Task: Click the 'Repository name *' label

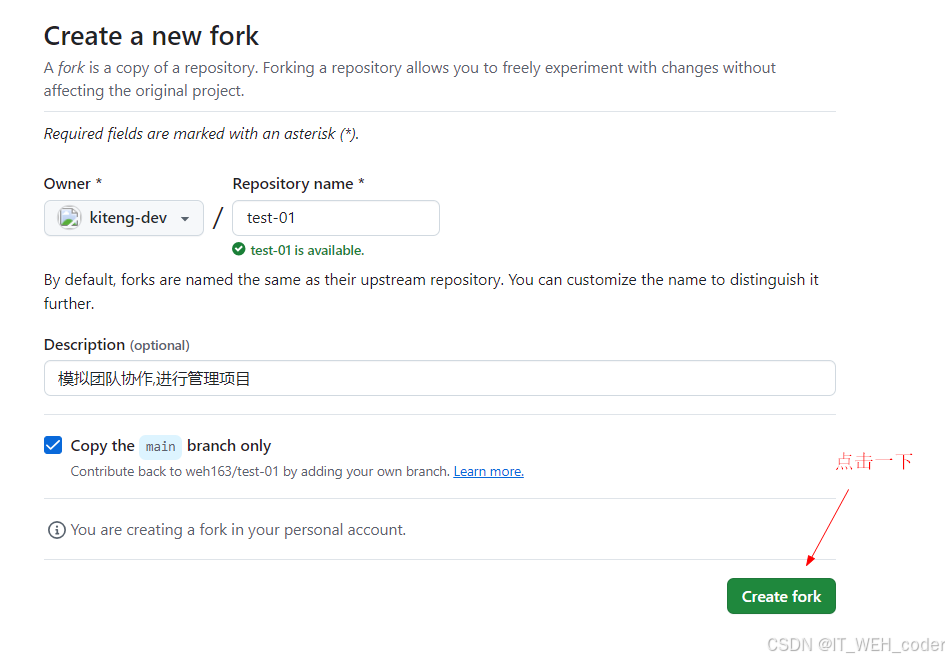Action: pos(298,184)
